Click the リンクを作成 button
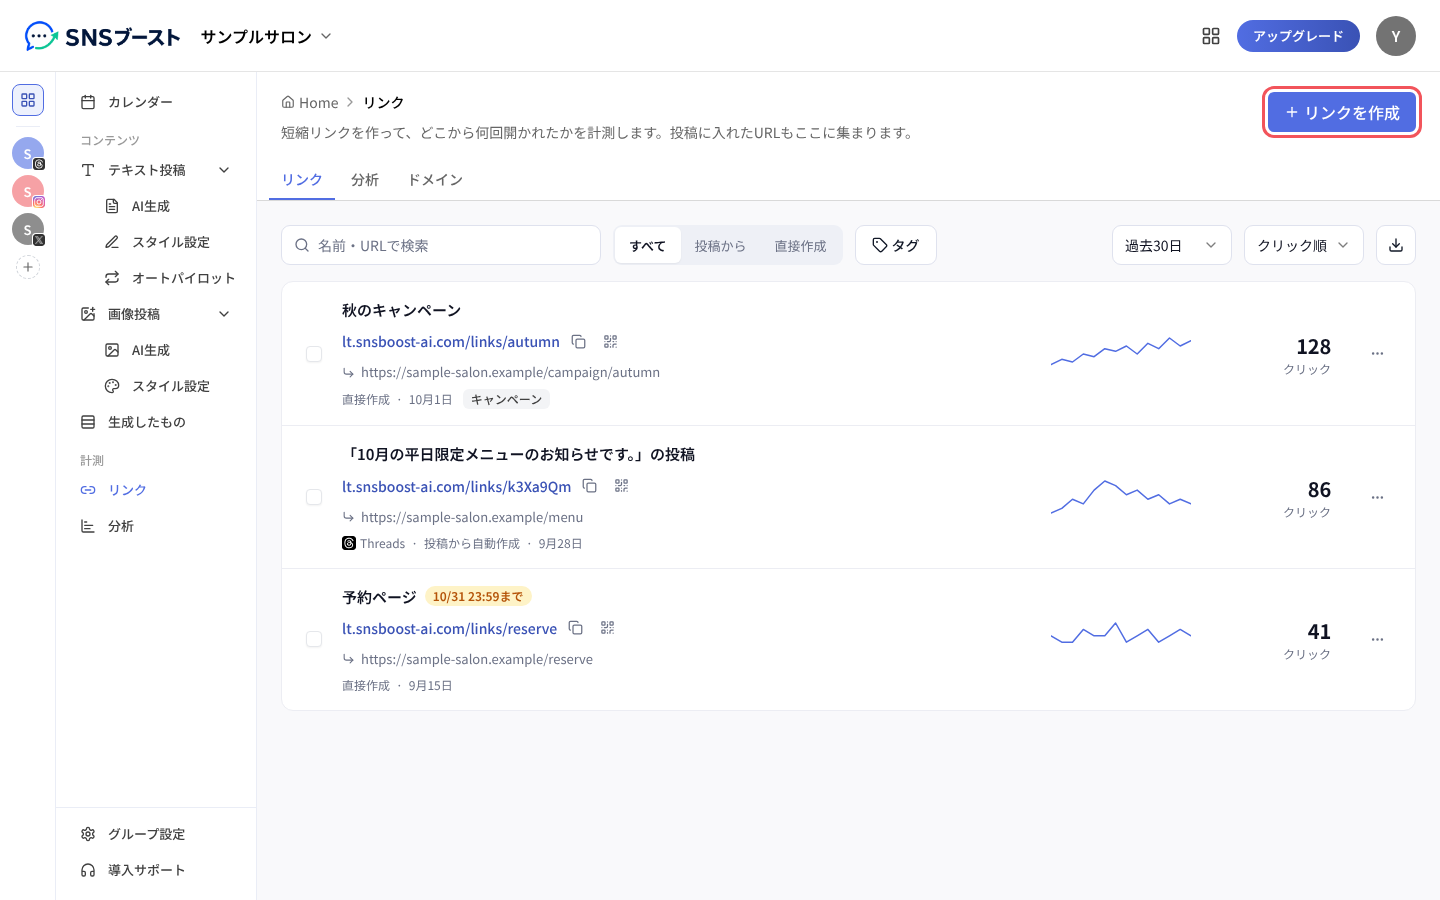Screen dimensions: 1440x900 pyautogui.click(x=1342, y=113)
